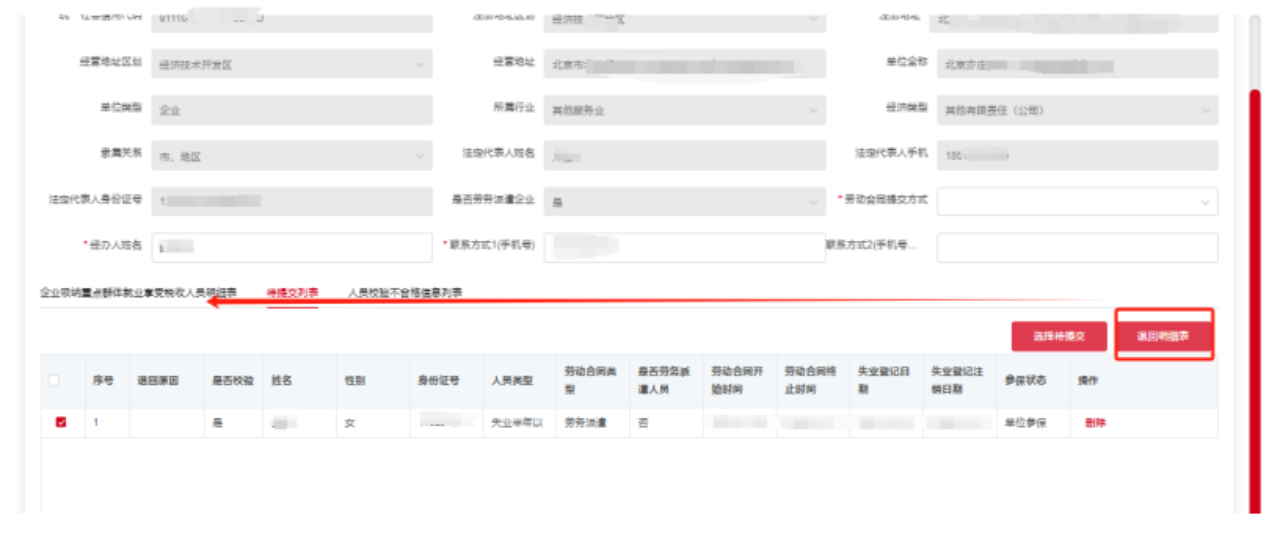This screenshot has width=1280, height=534.
Task: Click the 删除 link in row 1
Action: click(1095, 423)
